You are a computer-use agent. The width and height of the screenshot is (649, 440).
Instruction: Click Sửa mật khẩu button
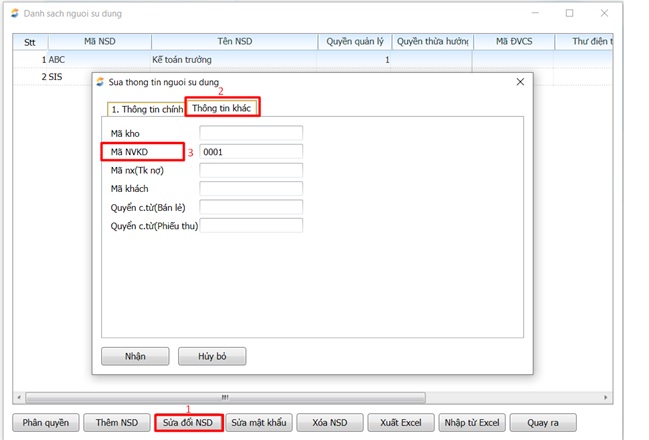pyautogui.click(x=259, y=423)
